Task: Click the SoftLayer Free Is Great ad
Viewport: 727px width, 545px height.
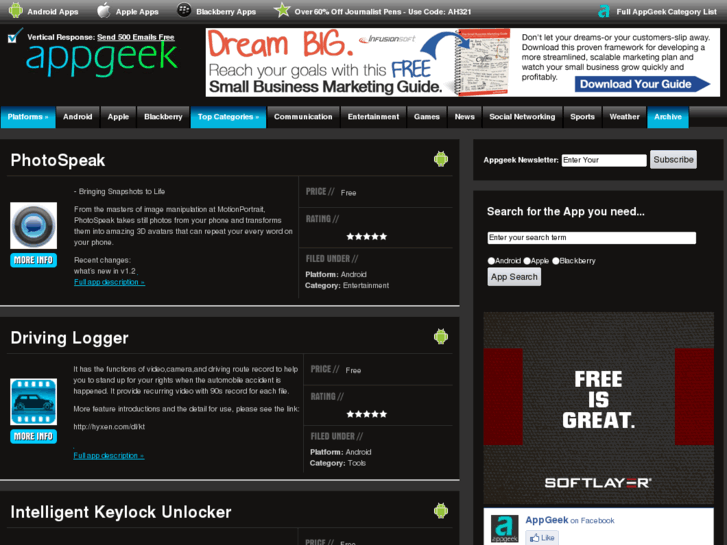Action: point(599,408)
